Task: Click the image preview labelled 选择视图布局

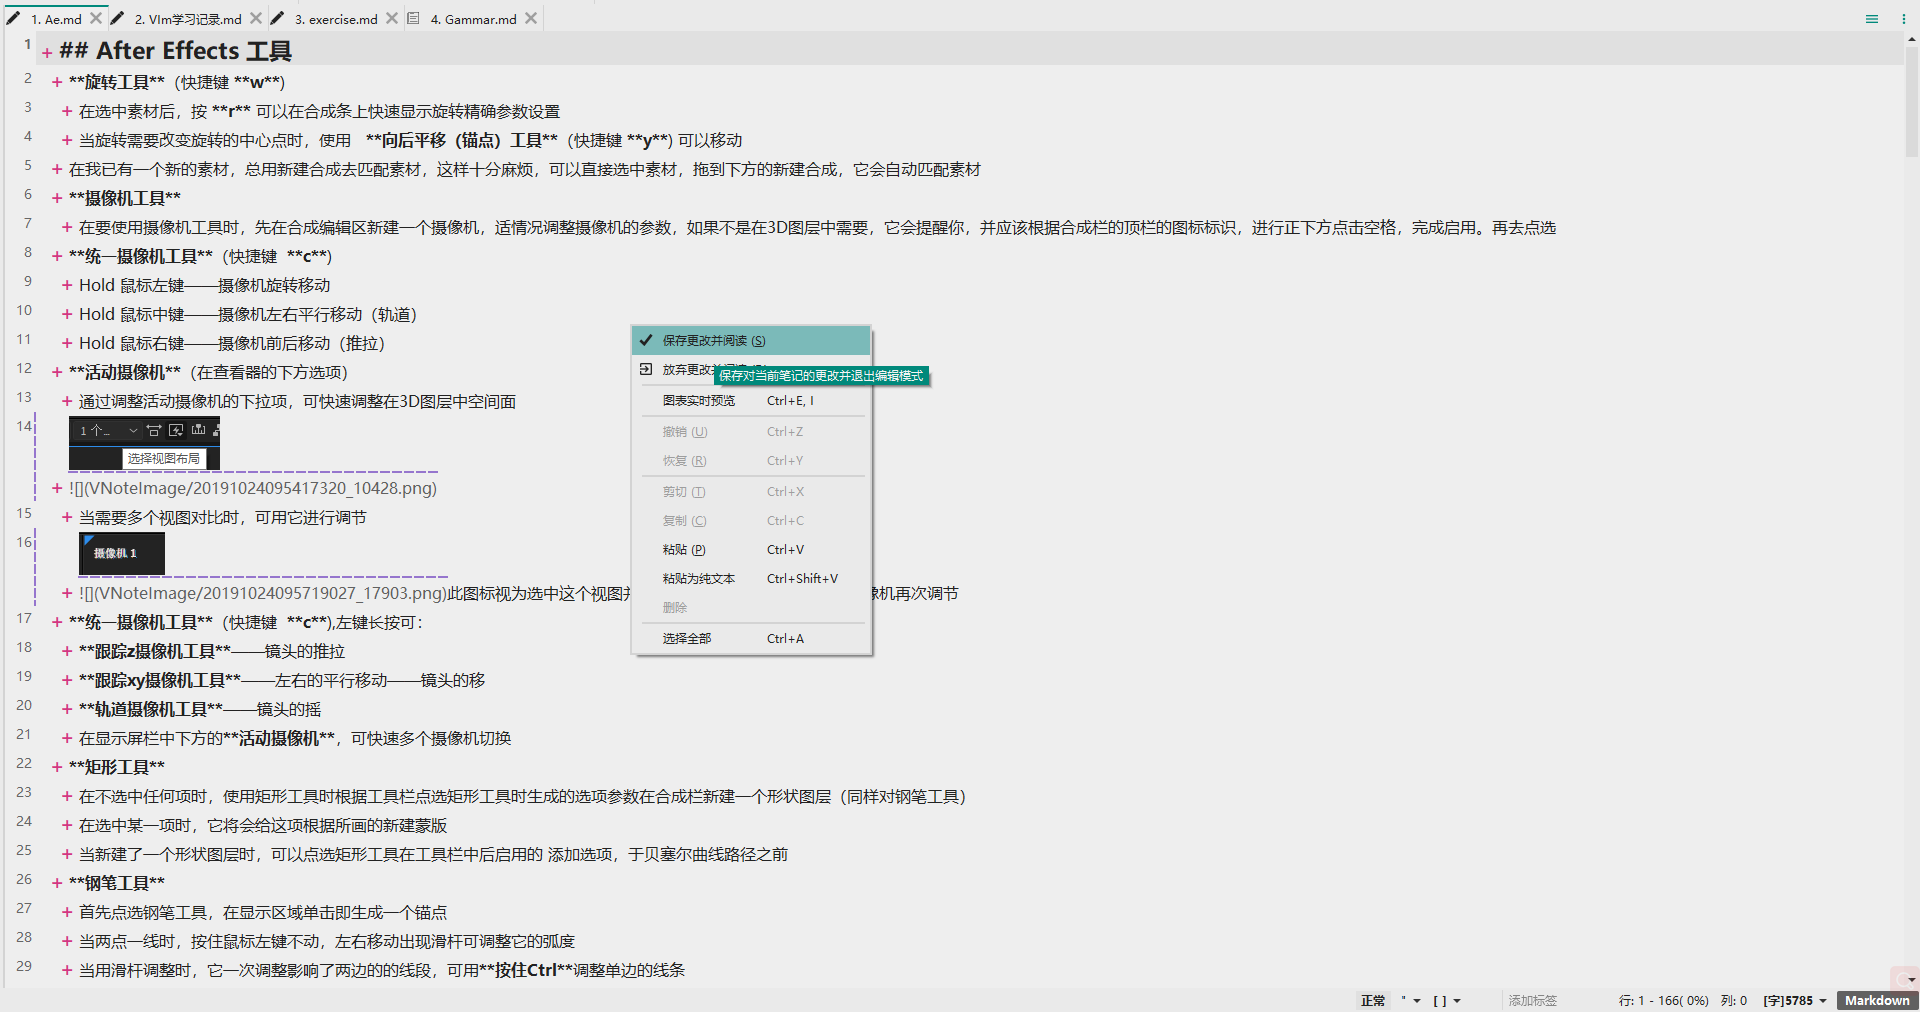Action: click(144, 443)
